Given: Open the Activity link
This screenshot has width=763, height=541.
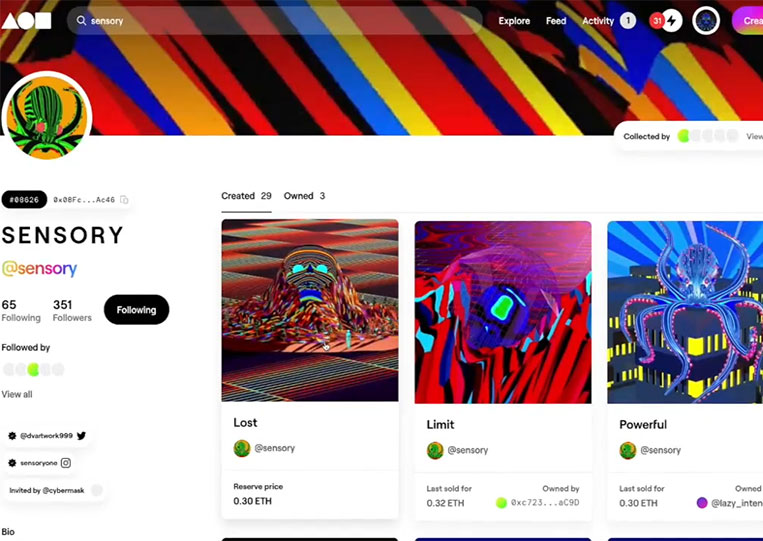Looking at the screenshot, I should click(598, 21).
